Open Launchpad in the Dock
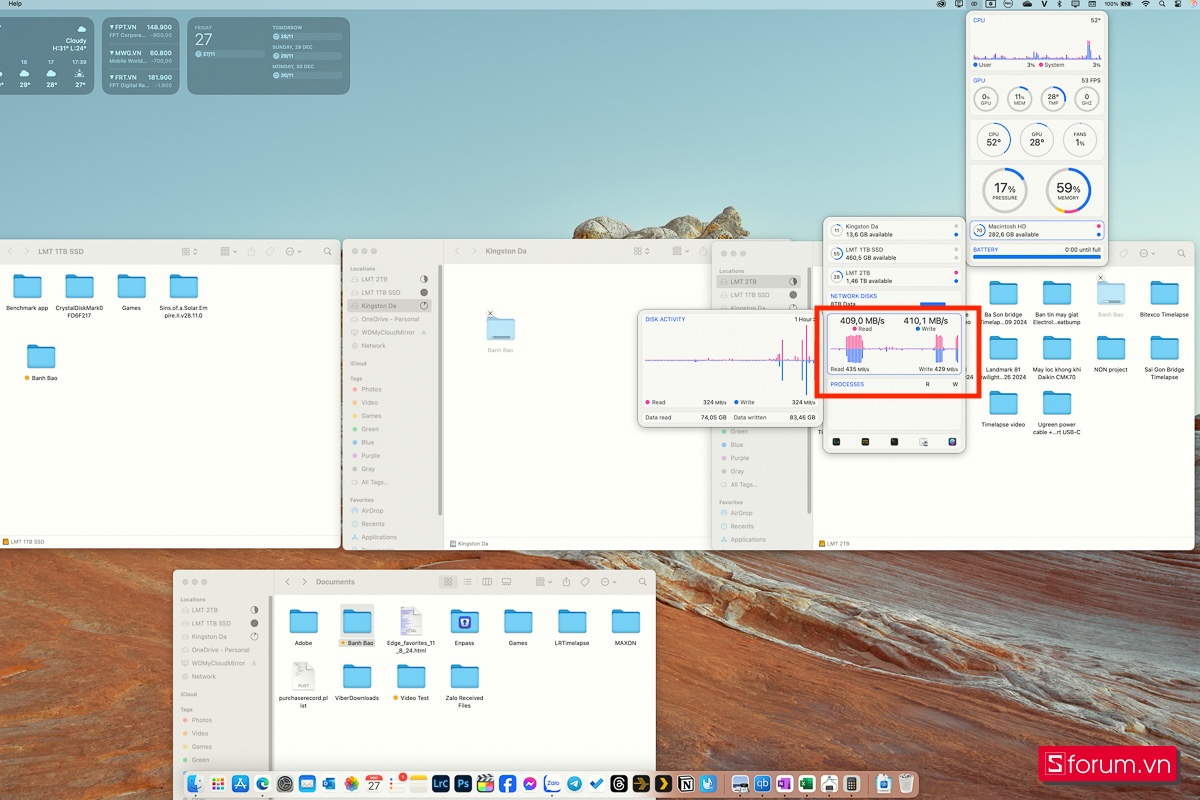Viewport: 1200px width, 800px height. click(x=218, y=784)
